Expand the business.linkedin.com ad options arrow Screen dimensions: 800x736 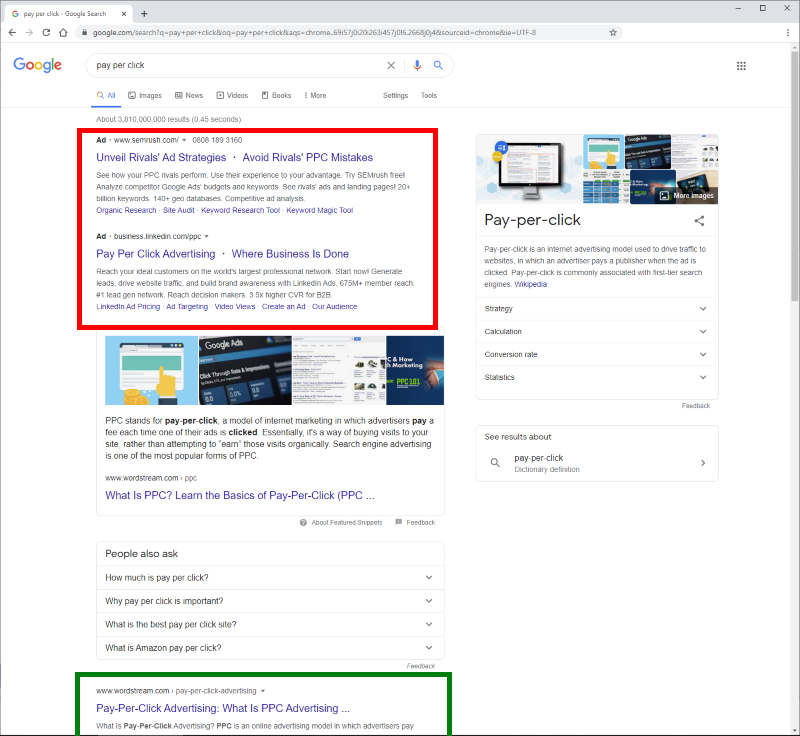tap(207, 237)
